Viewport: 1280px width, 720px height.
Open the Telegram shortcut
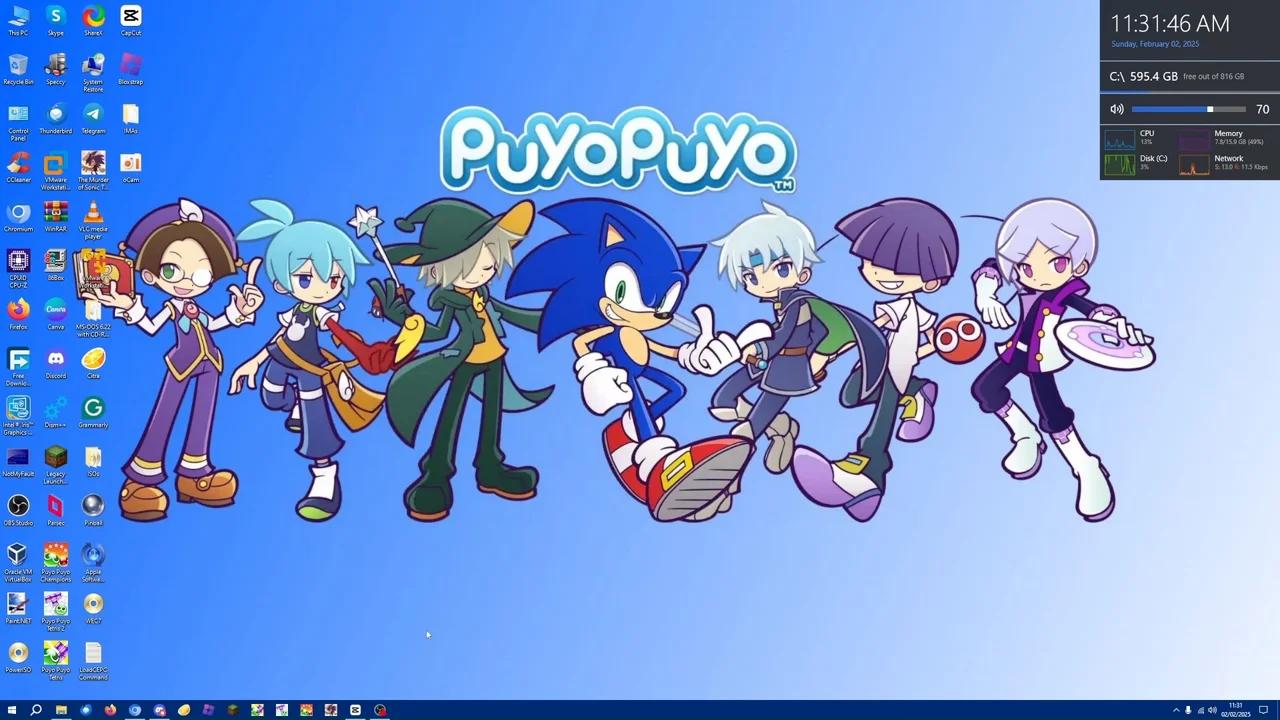(x=93, y=114)
